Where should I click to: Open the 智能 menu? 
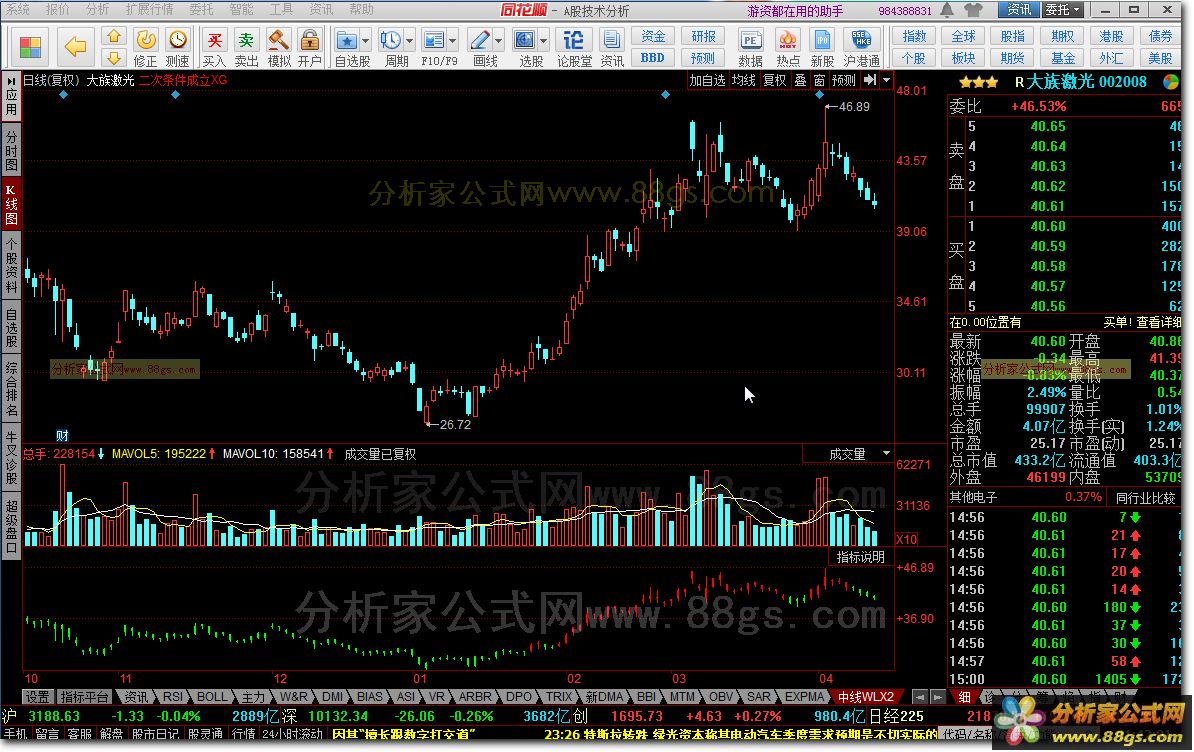241,9
